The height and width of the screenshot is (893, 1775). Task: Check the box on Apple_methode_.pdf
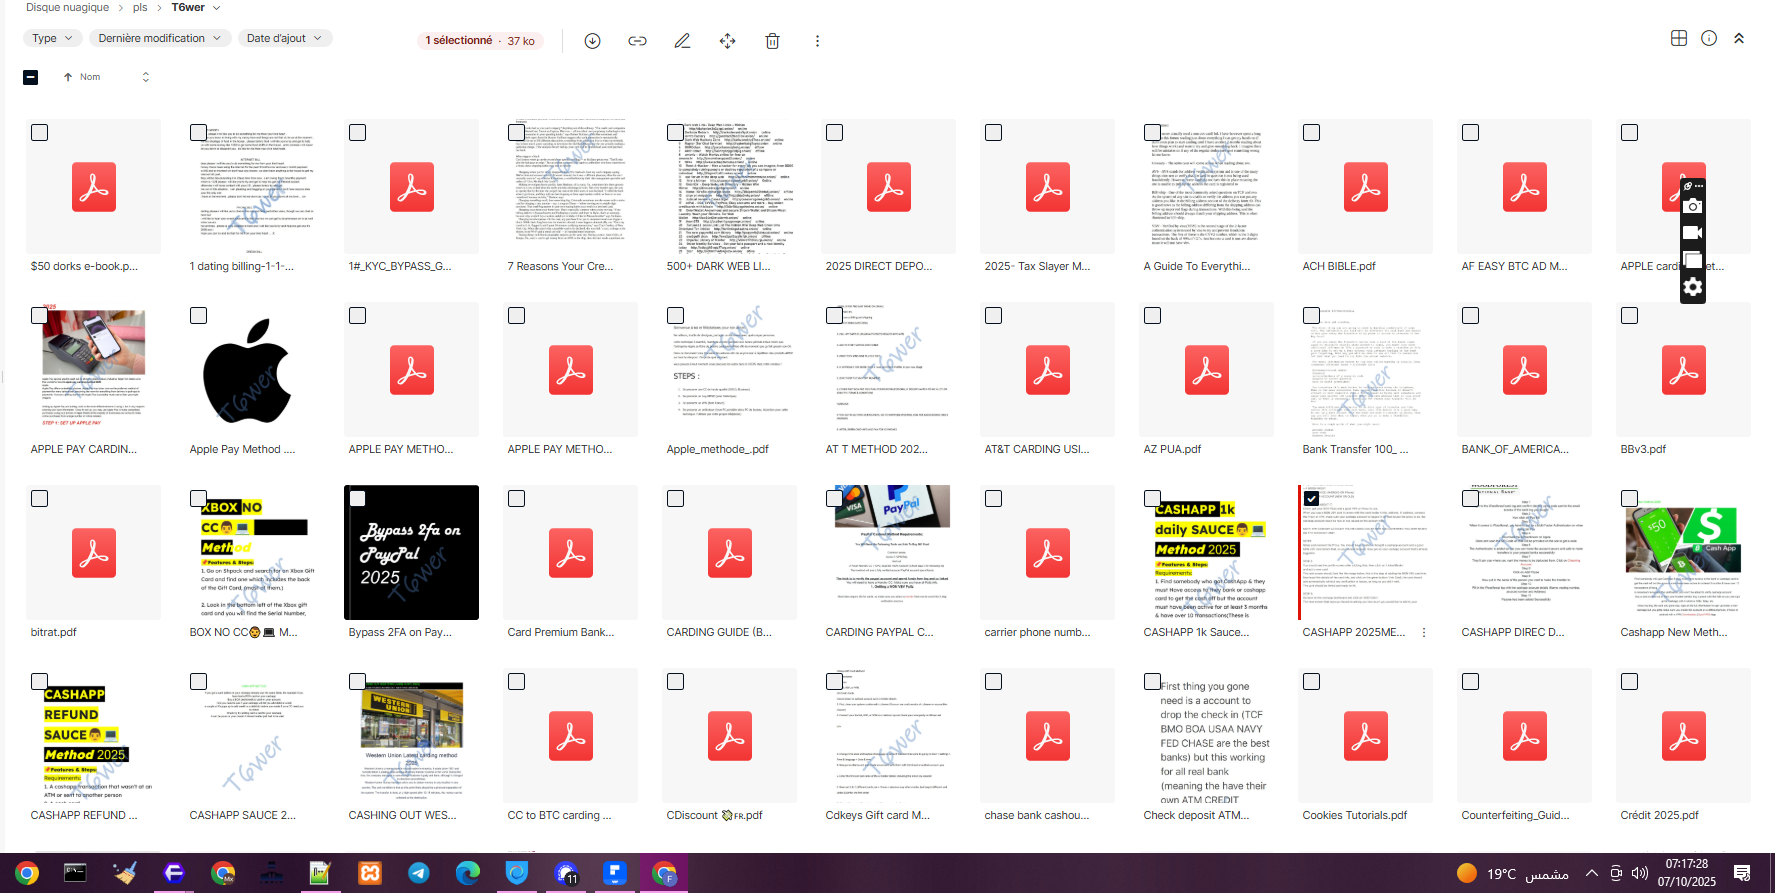(675, 315)
